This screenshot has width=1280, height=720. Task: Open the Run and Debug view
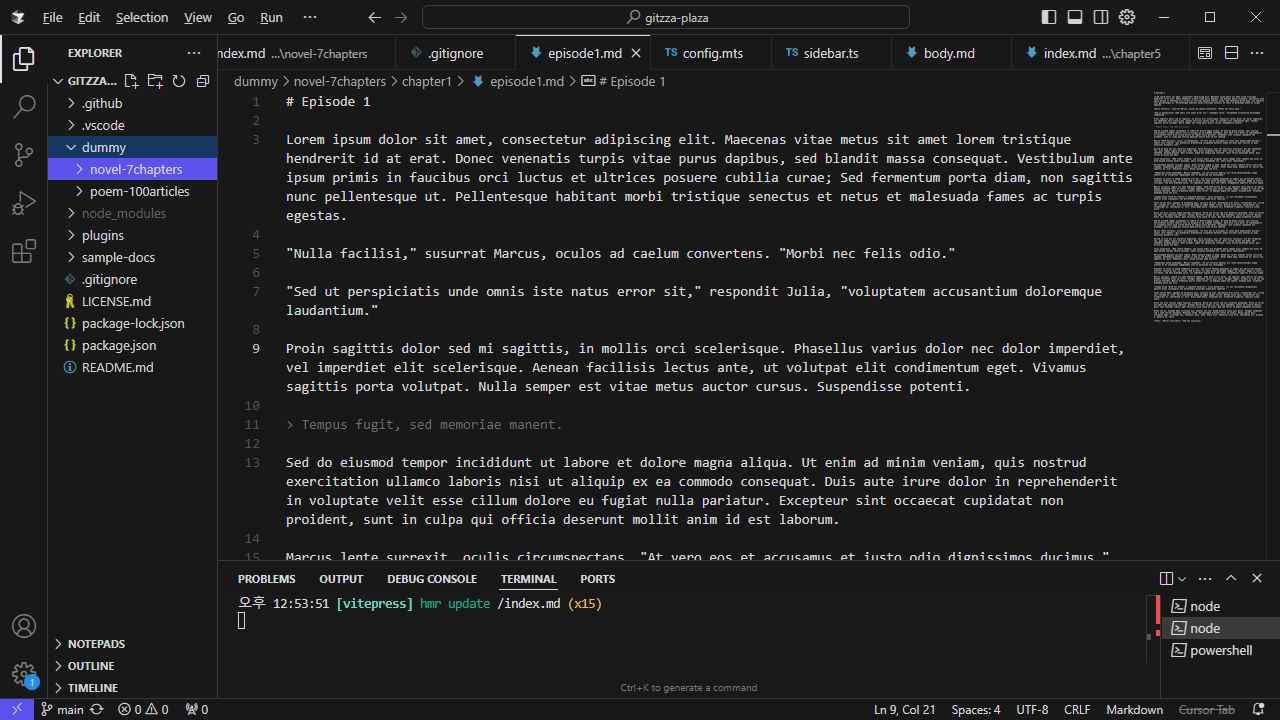point(23,203)
